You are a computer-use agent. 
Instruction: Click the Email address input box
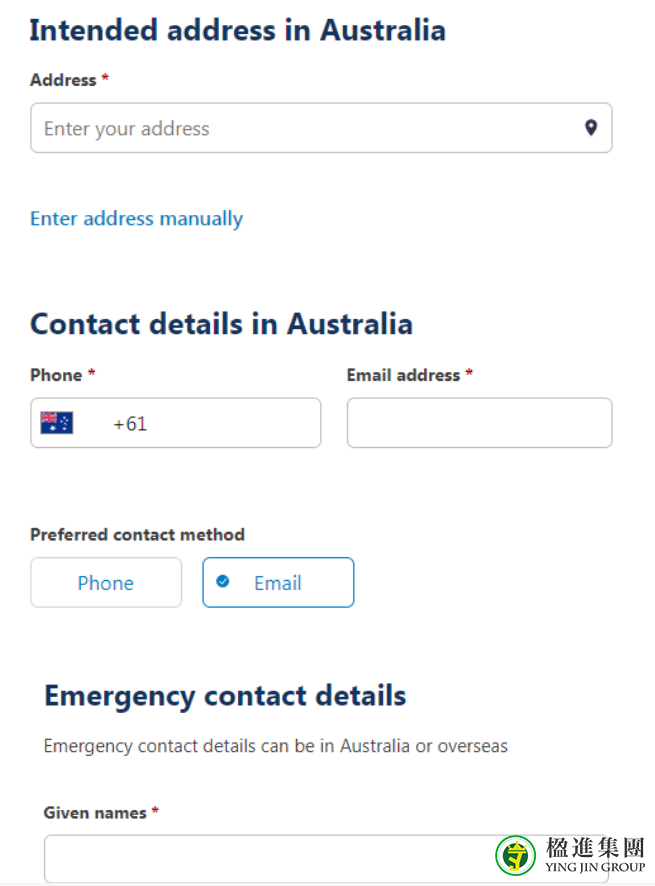click(x=479, y=423)
